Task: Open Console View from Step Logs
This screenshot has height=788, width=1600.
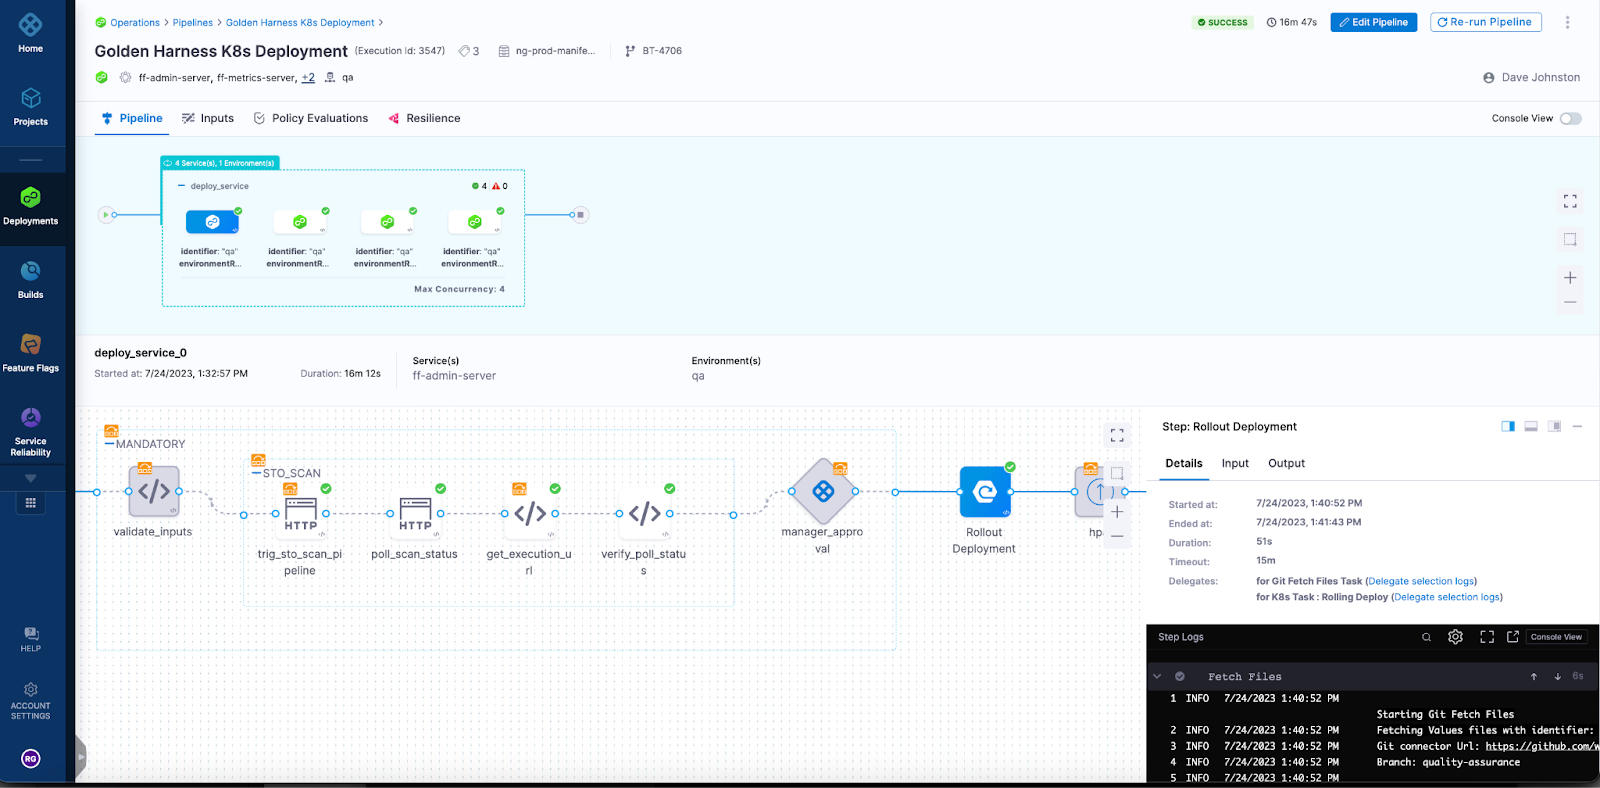Action: (1556, 637)
